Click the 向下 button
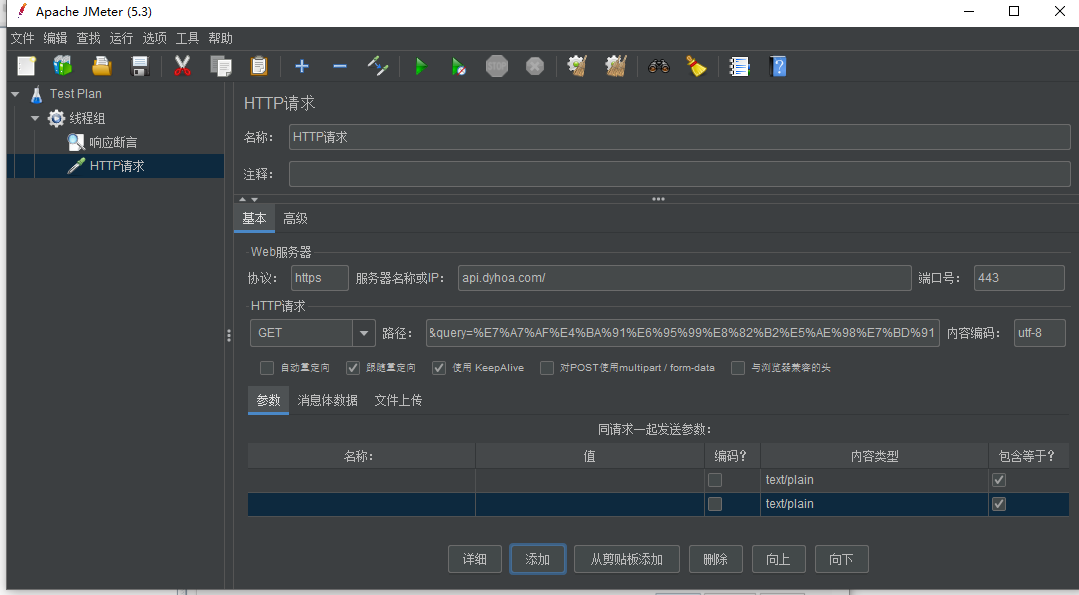The width and height of the screenshot is (1079, 595). point(842,559)
